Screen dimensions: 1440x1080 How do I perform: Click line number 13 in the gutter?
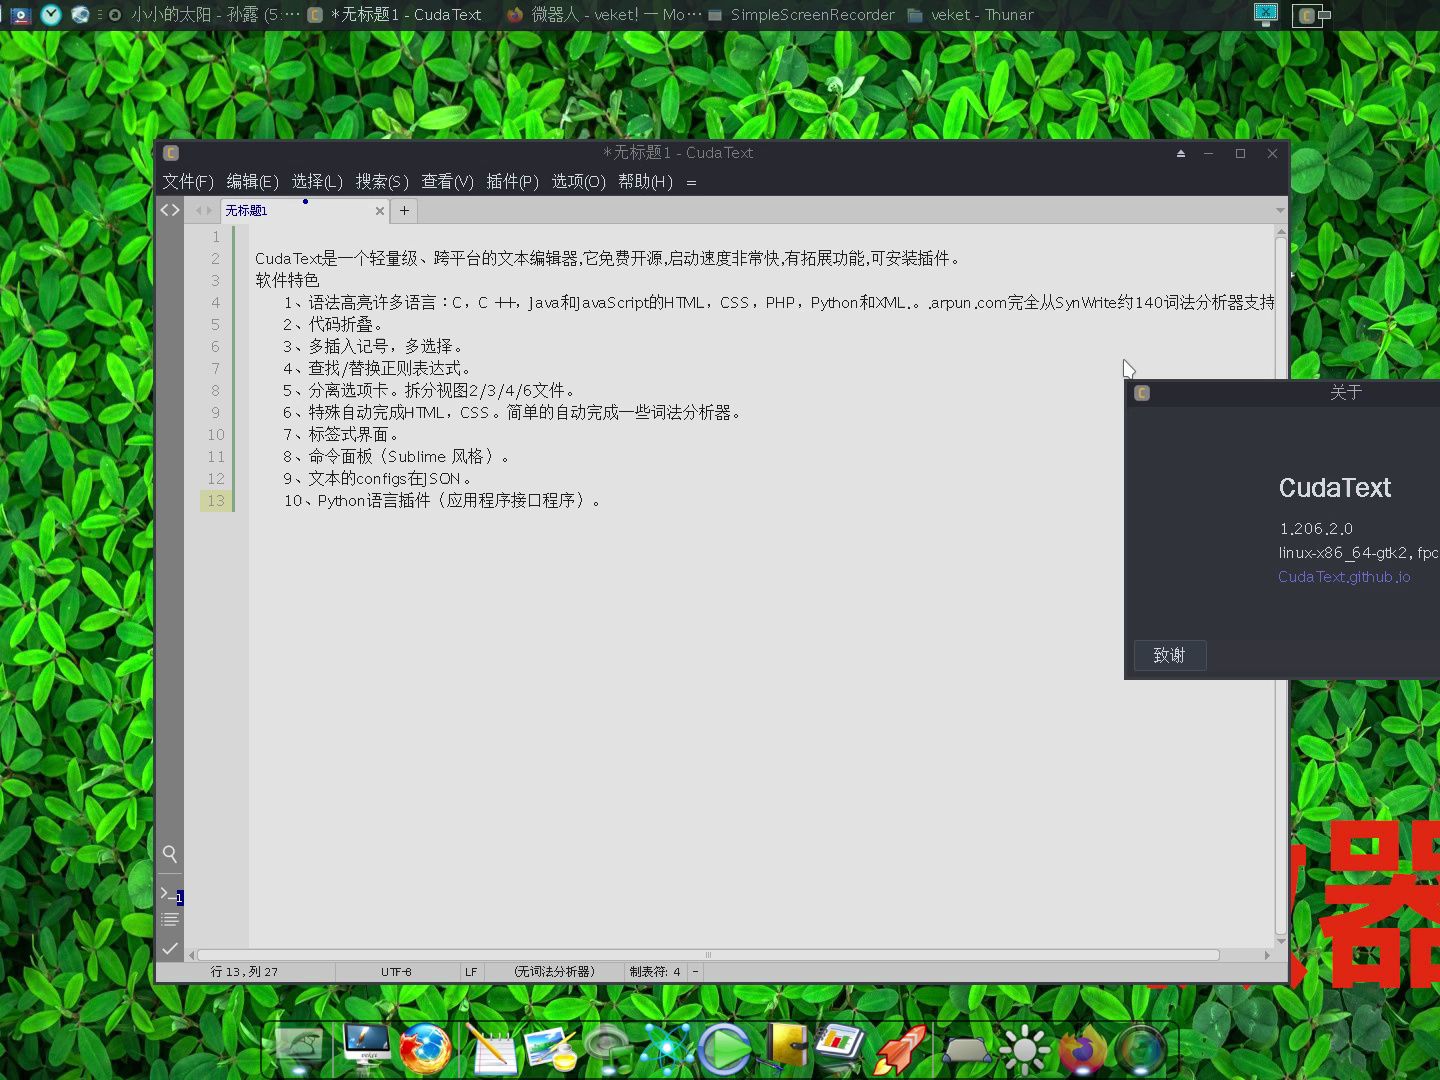[216, 500]
